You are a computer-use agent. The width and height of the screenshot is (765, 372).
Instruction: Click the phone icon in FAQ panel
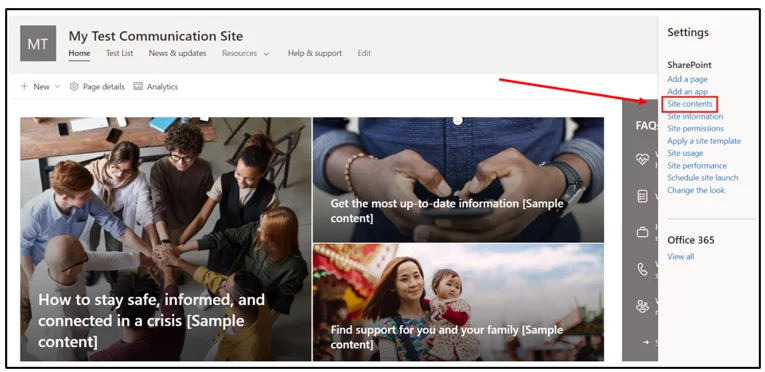(x=643, y=269)
